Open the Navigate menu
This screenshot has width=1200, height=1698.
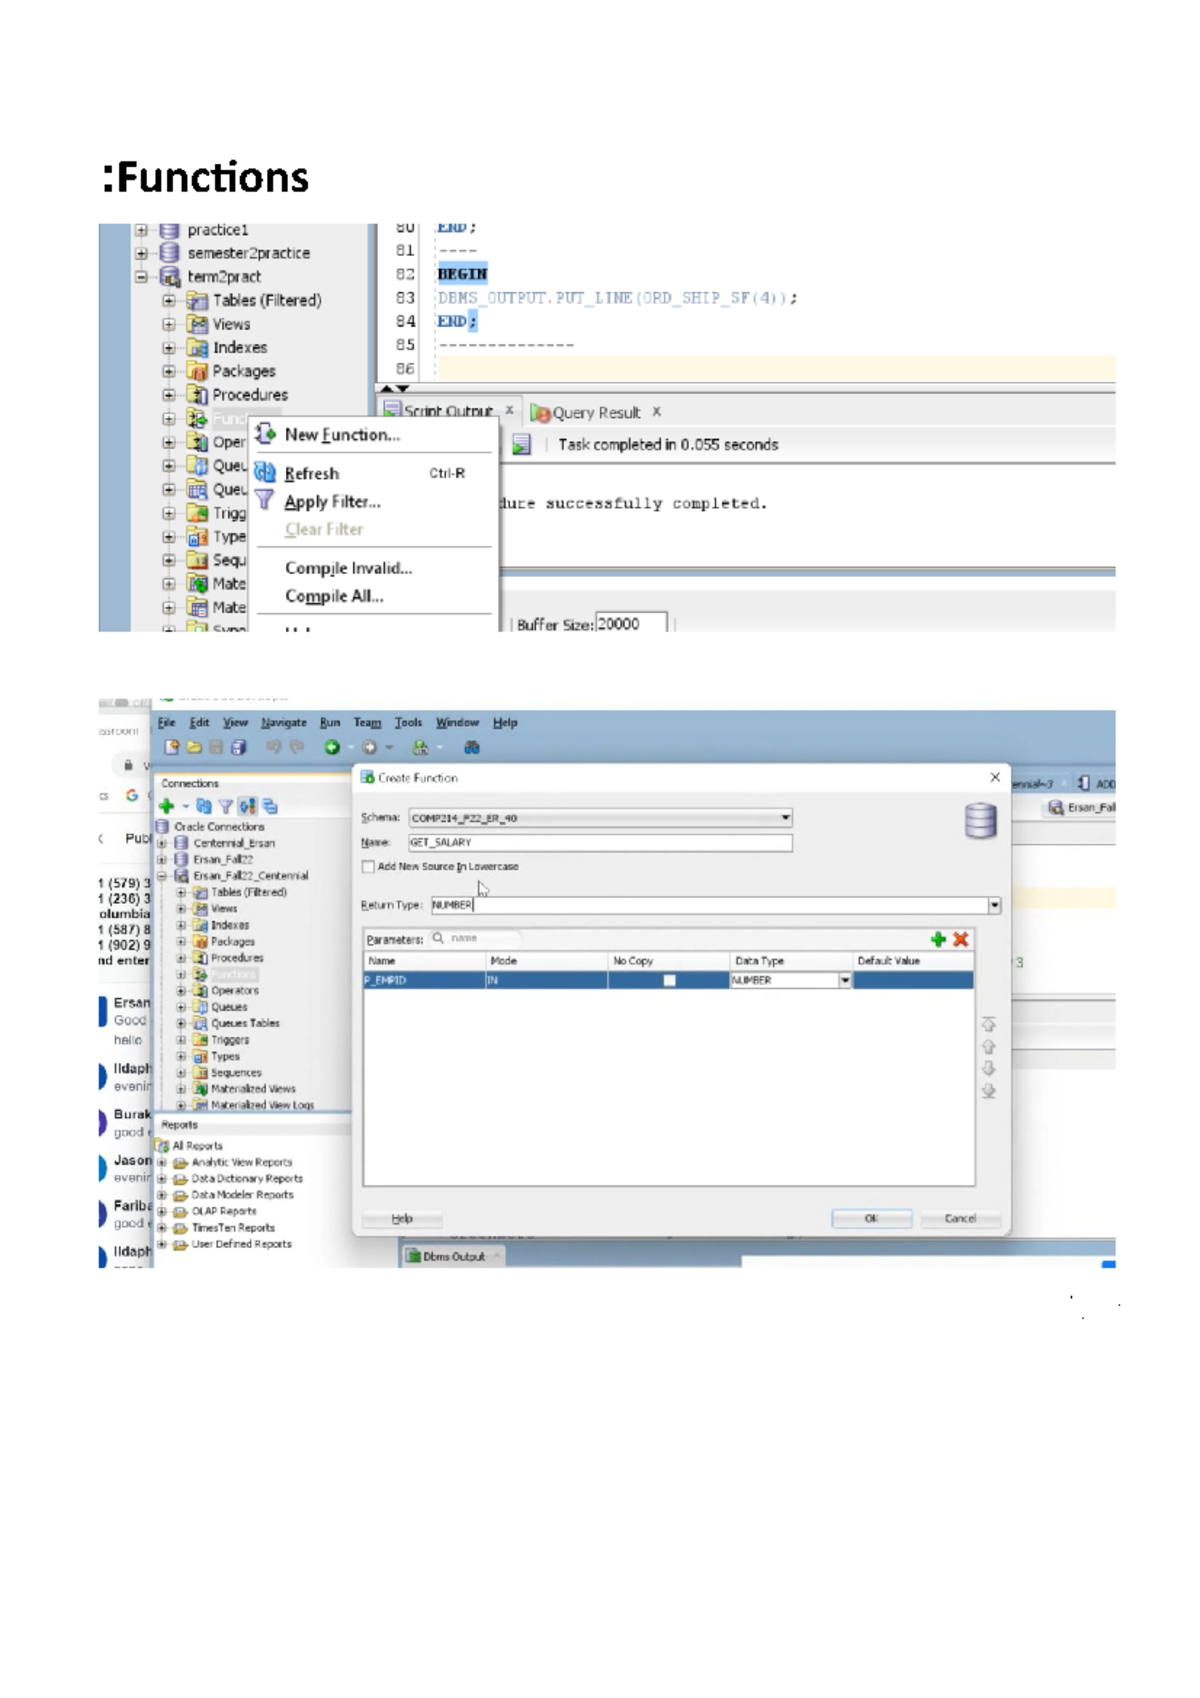tap(284, 722)
